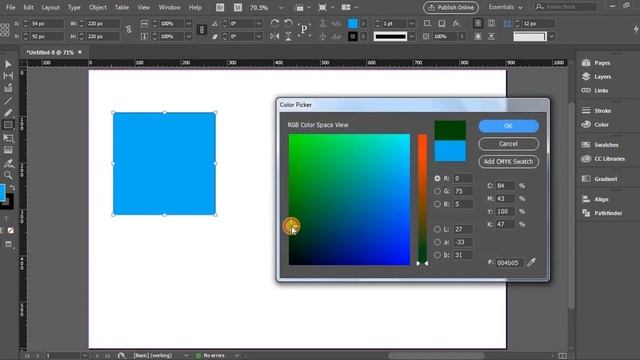Viewport: 640px width, 360px height.
Task: Flip the object vertically
Action: [x=288, y=37]
